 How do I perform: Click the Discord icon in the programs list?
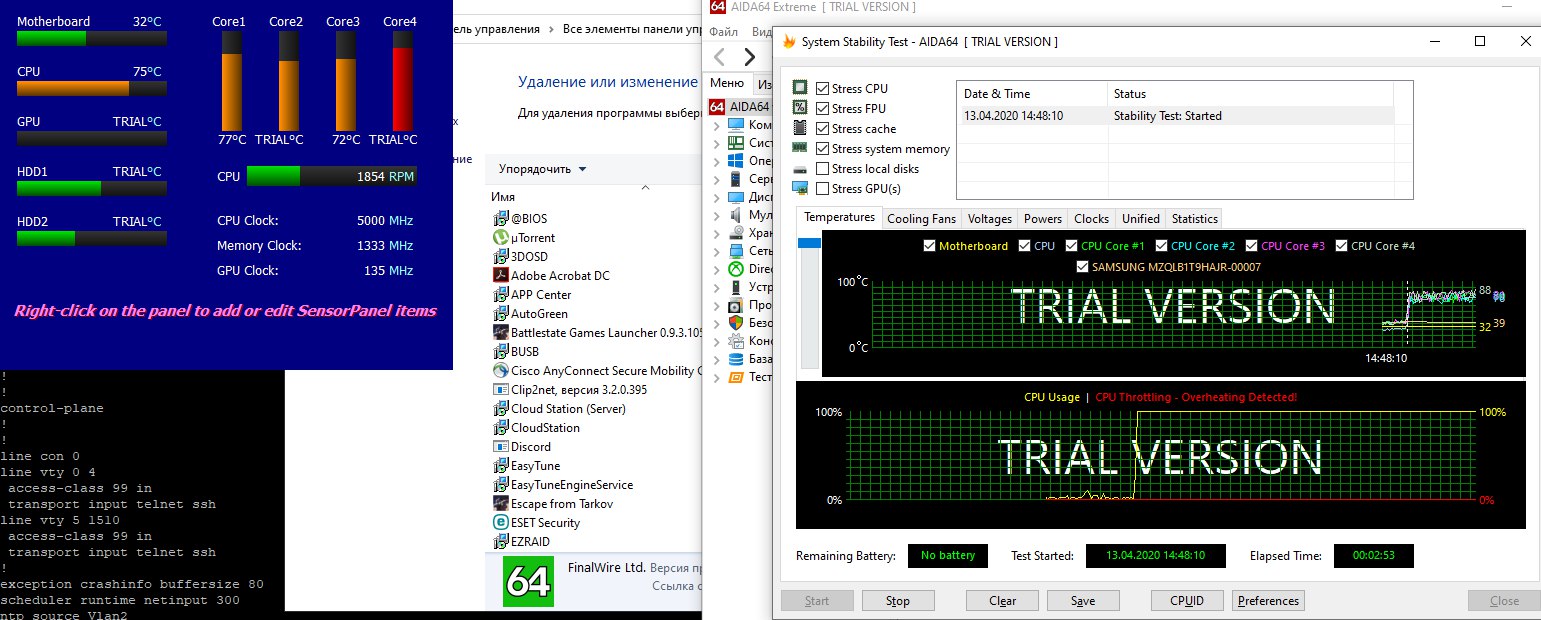(502, 446)
